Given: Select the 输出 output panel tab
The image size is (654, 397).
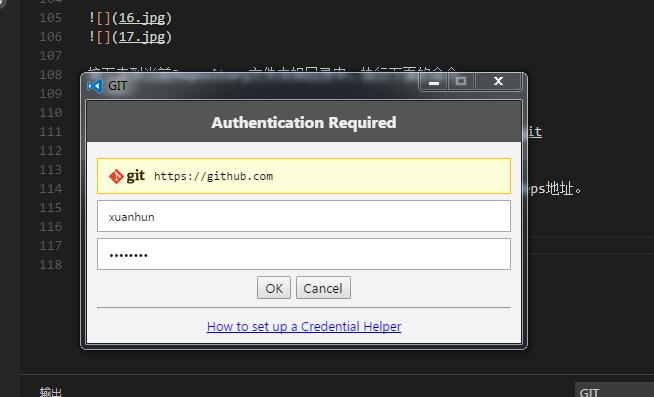Looking at the screenshot, I should coord(51,392).
